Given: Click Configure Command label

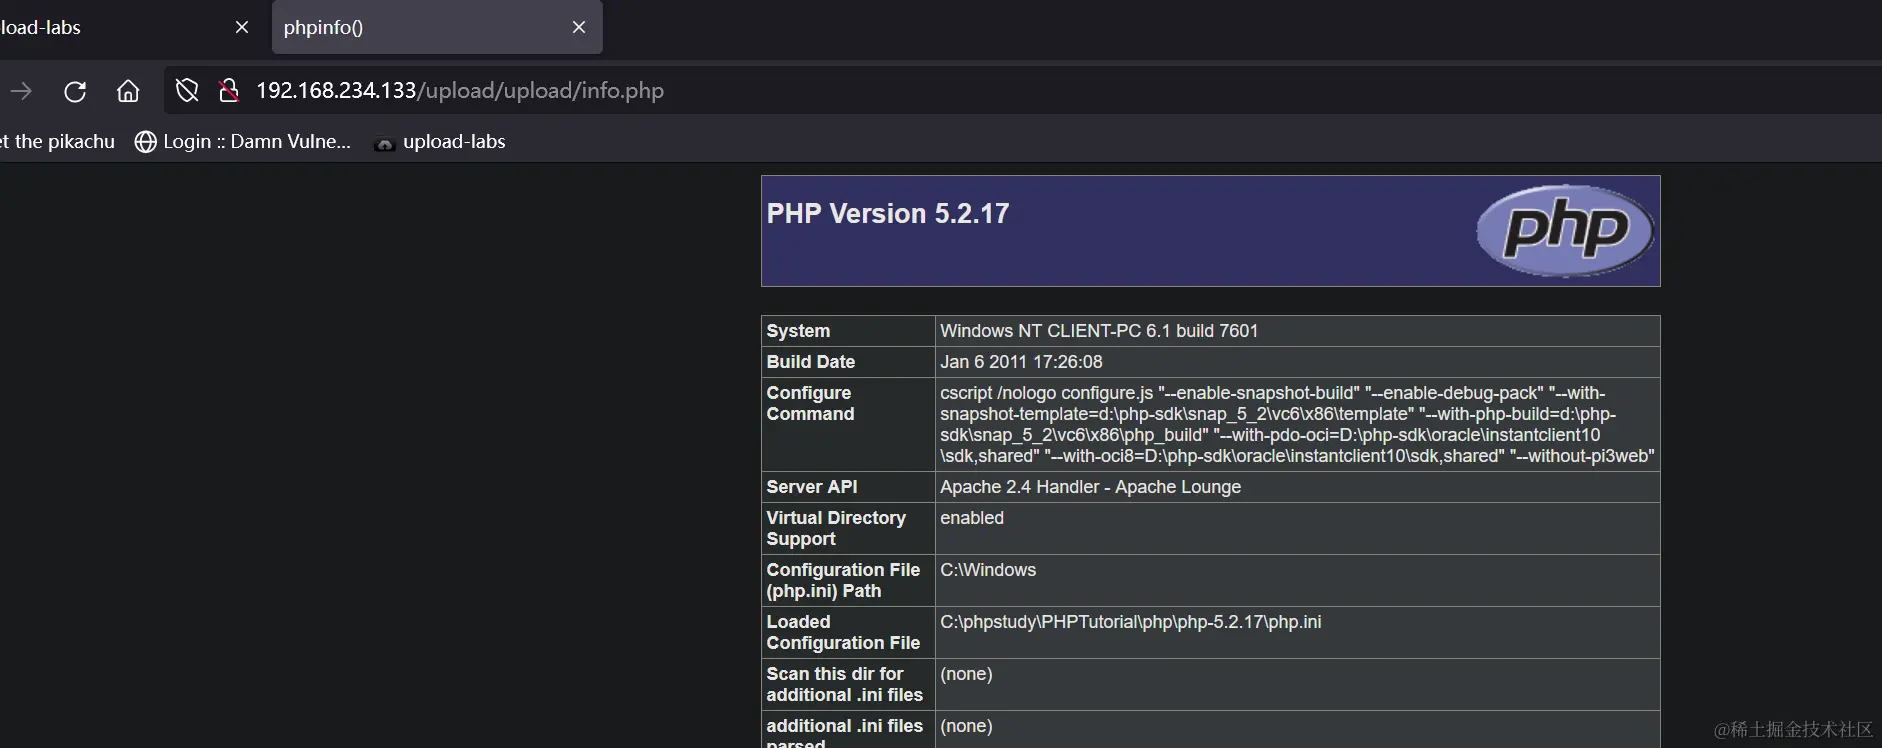Looking at the screenshot, I should pyautogui.click(x=810, y=403).
